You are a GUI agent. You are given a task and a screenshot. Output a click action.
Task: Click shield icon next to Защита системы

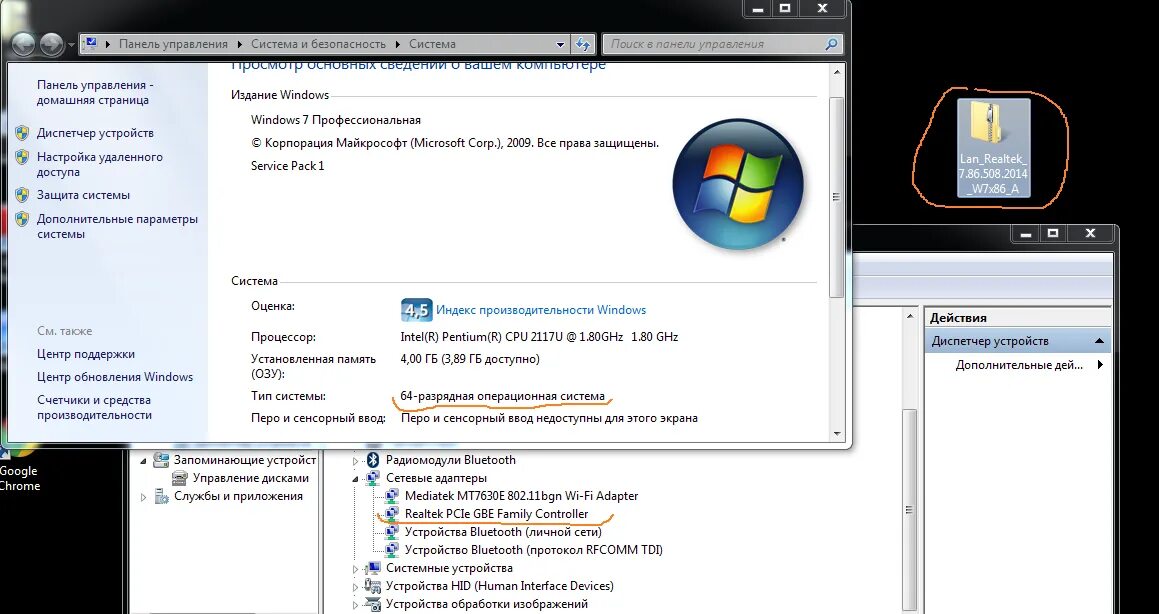(22, 196)
